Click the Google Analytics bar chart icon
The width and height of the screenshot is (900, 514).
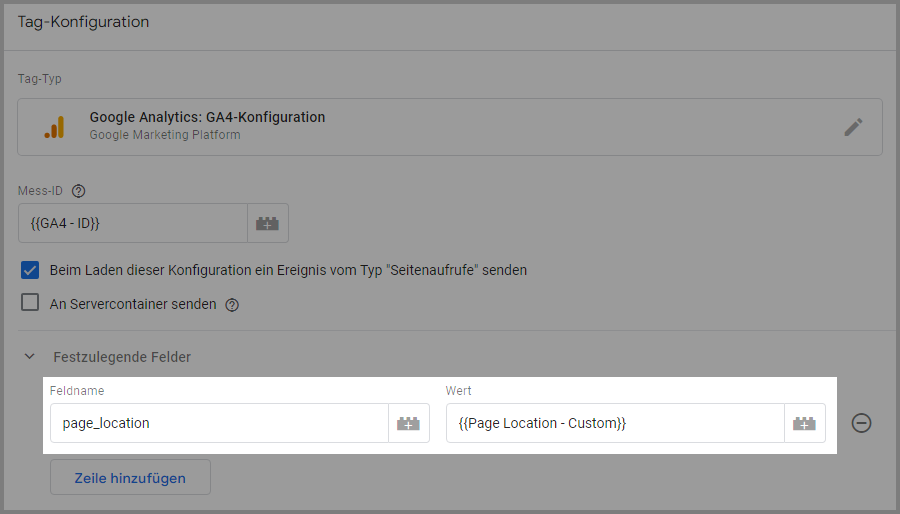(55, 127)
